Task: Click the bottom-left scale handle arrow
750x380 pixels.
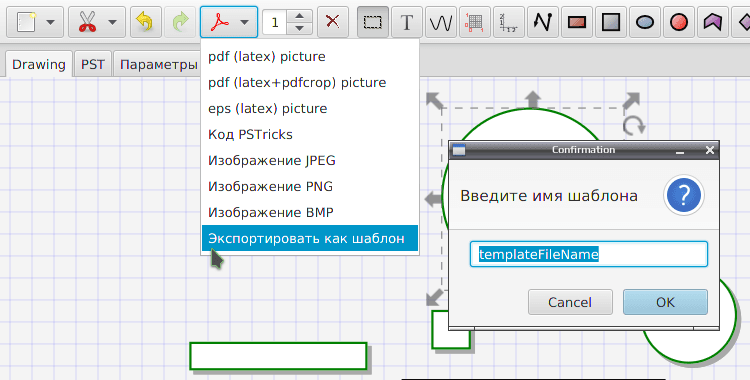Action: 434,297
